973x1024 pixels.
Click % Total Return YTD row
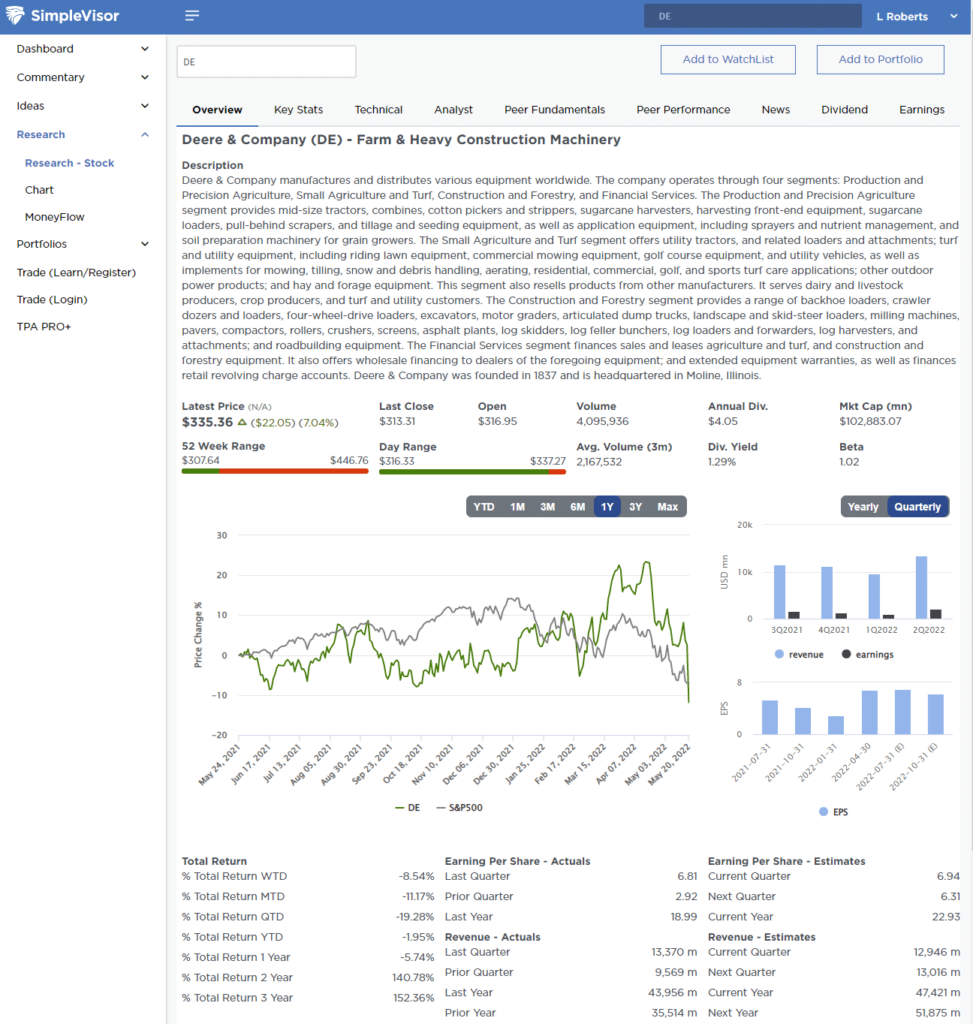point(308,937)
